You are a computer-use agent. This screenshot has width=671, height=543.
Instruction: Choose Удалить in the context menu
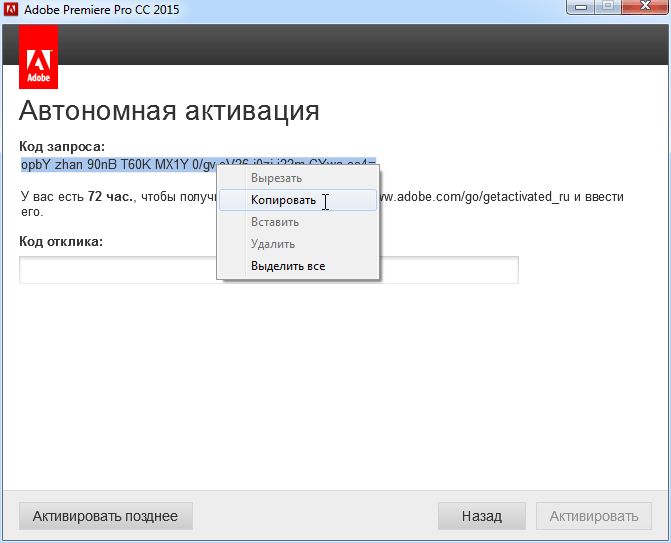pyautogui.click(x=298, y=244)
